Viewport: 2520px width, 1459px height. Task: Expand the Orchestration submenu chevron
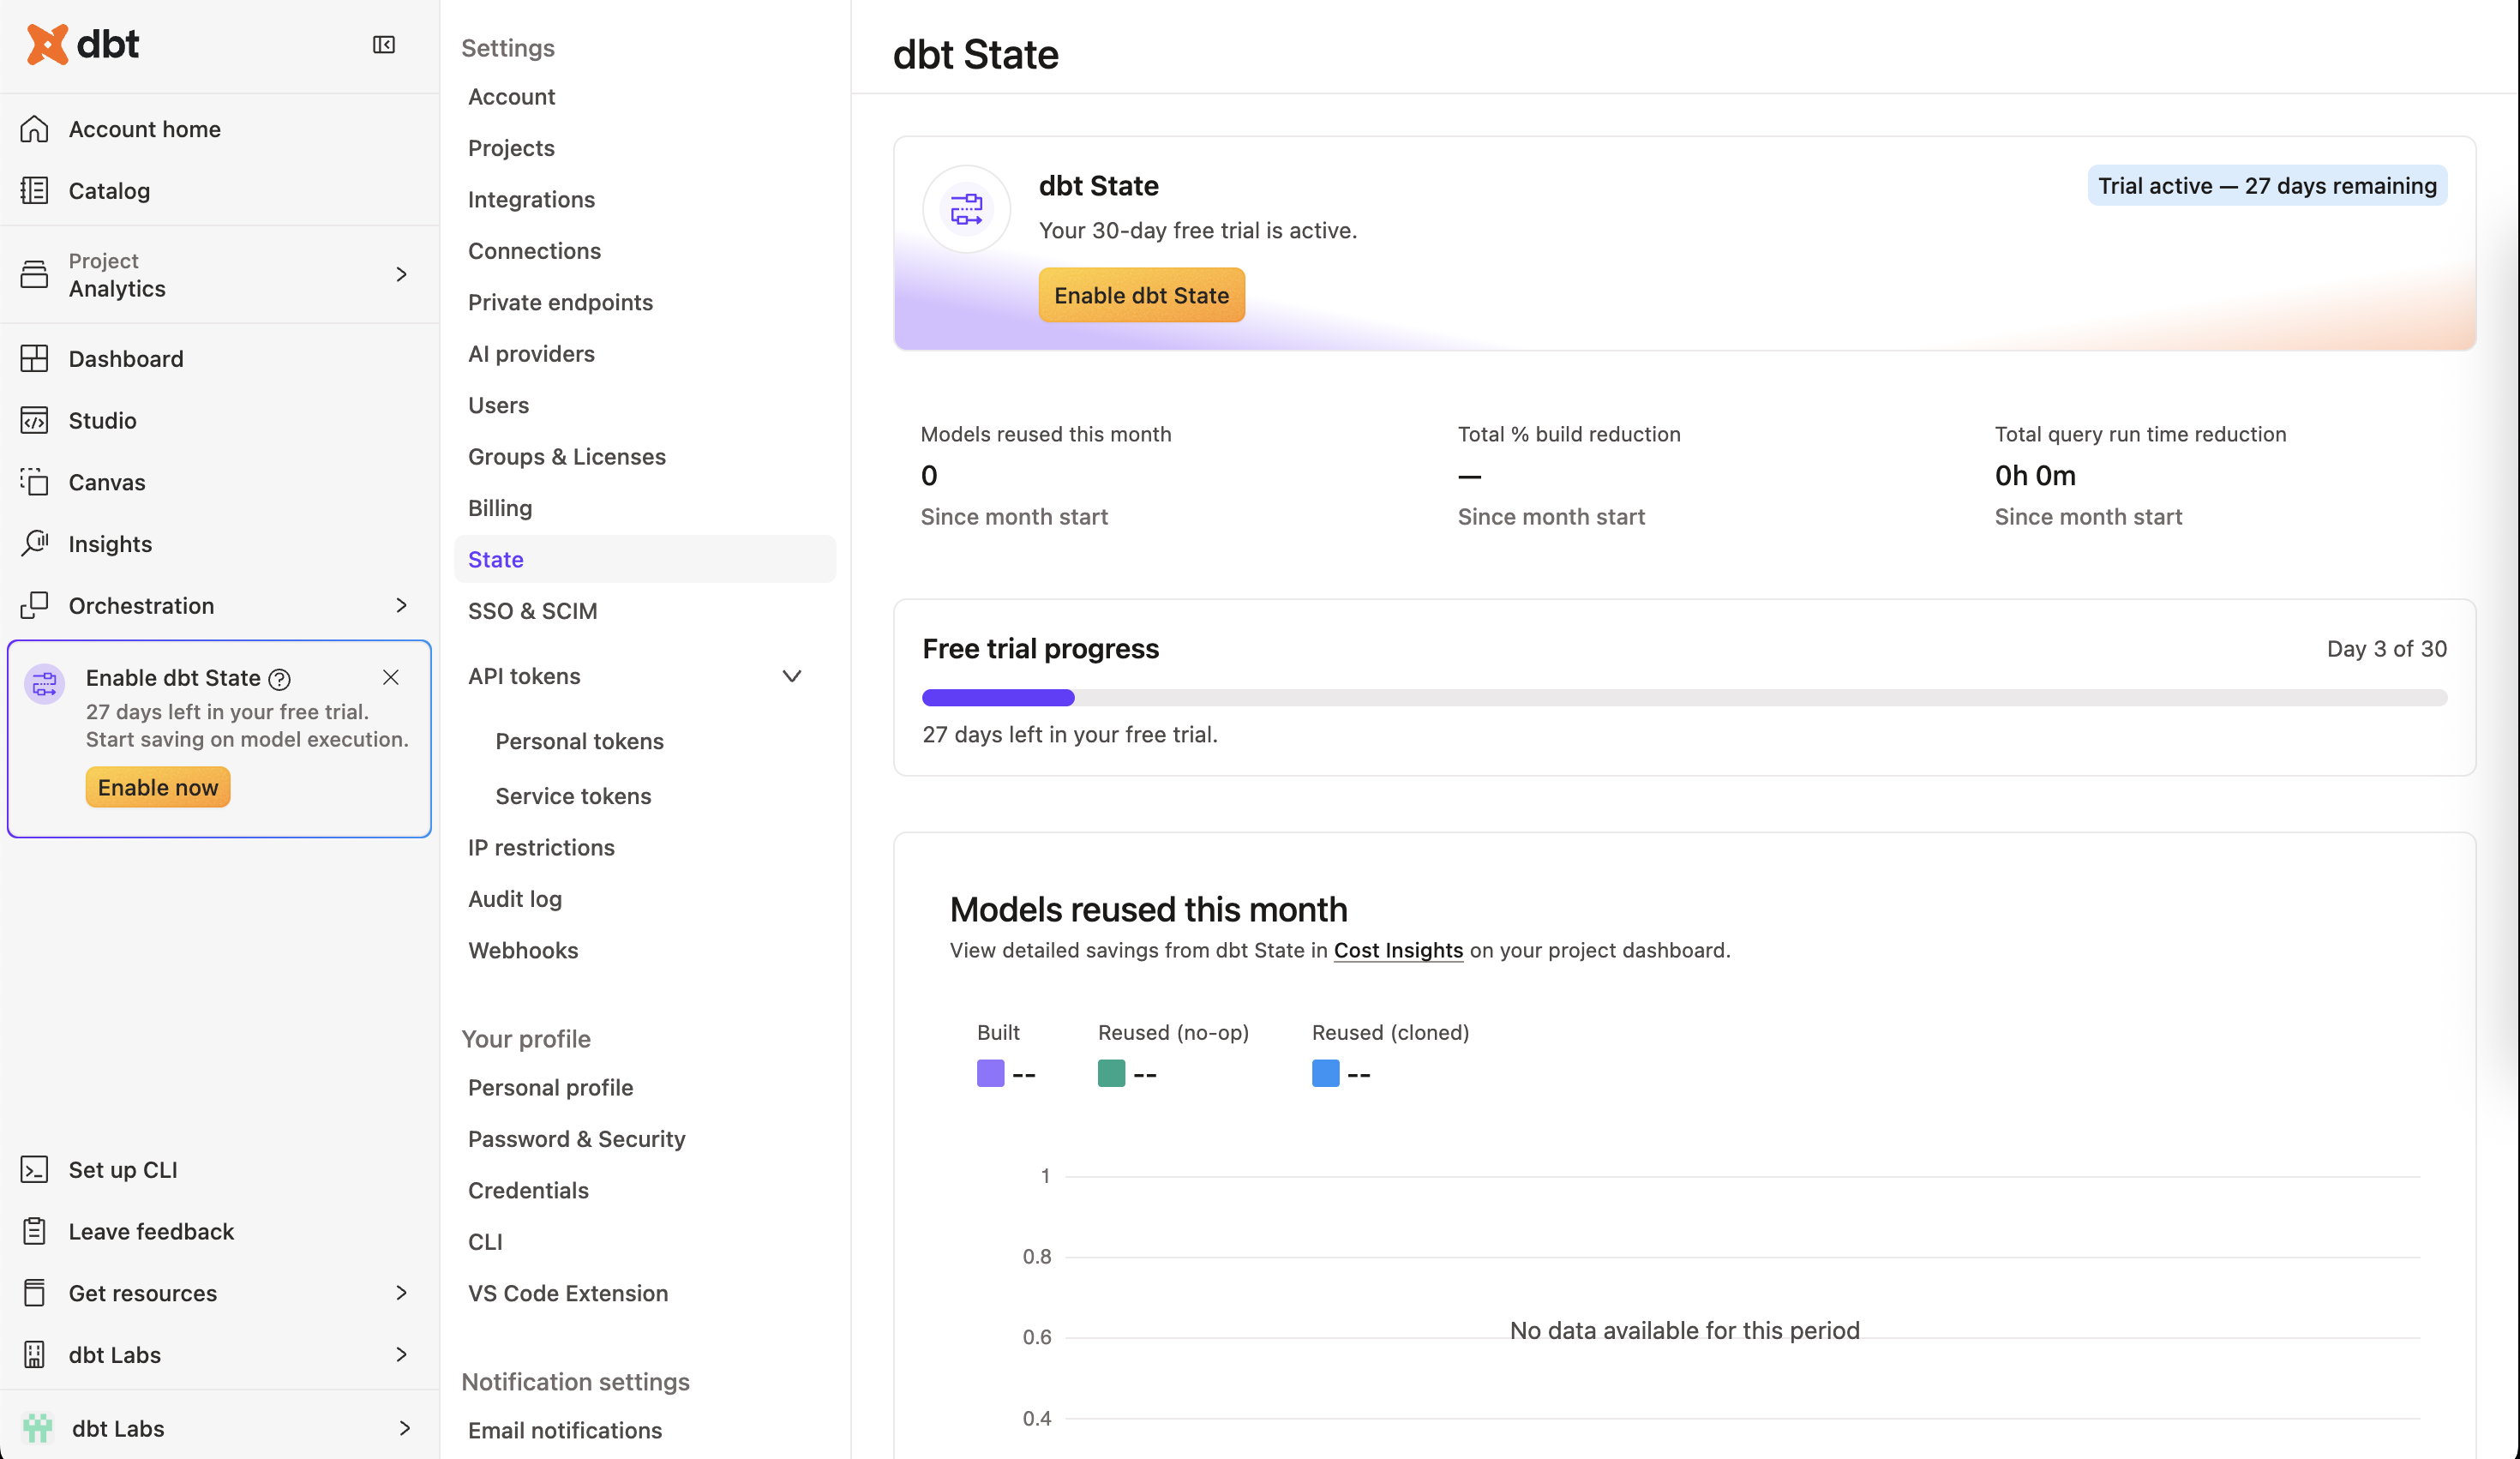pos(402,605)
